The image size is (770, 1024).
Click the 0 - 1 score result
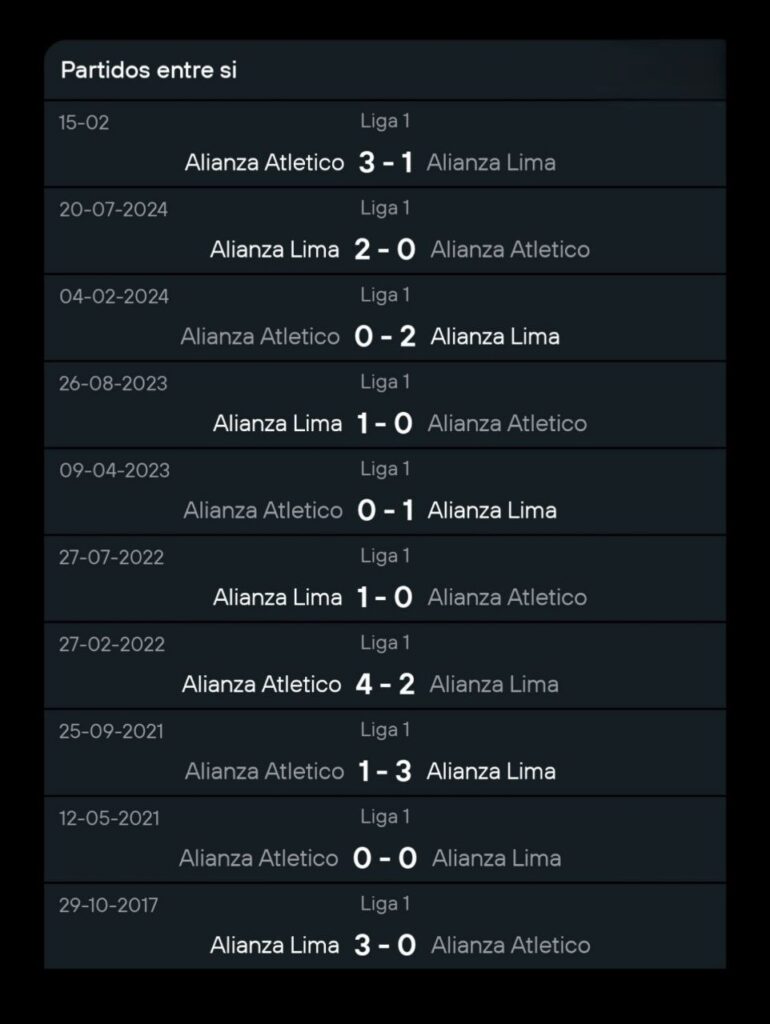point(385,510)
